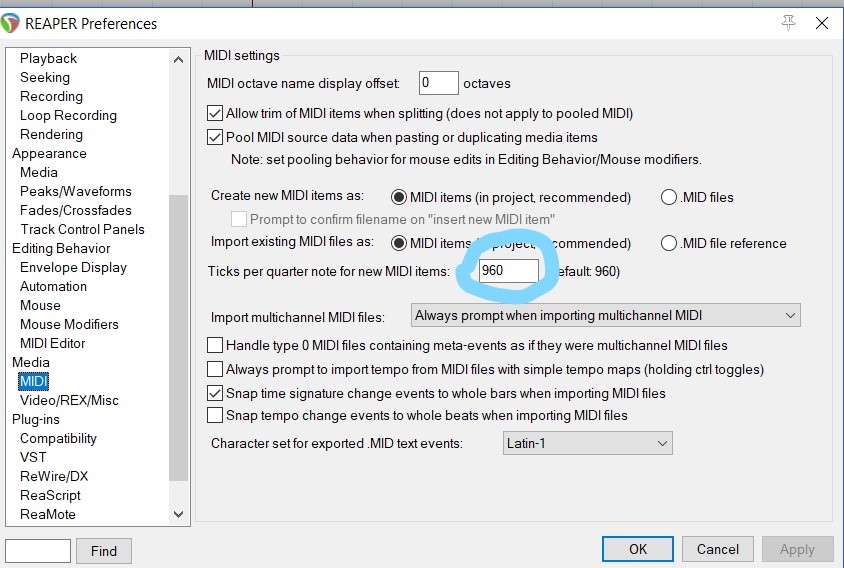
Task: Select Seeking in preferences list
Action: pyautogui.click(x=45, y=78)
